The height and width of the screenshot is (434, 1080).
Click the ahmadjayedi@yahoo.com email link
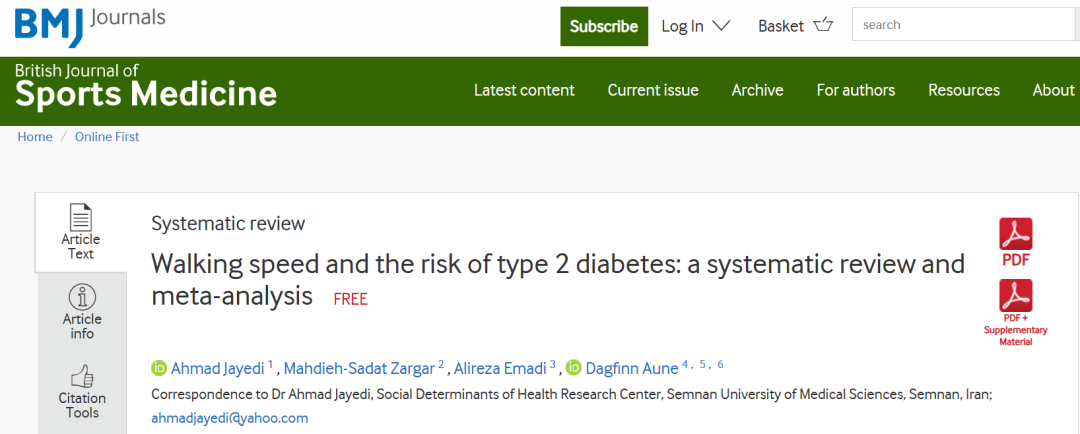(229, 417)
